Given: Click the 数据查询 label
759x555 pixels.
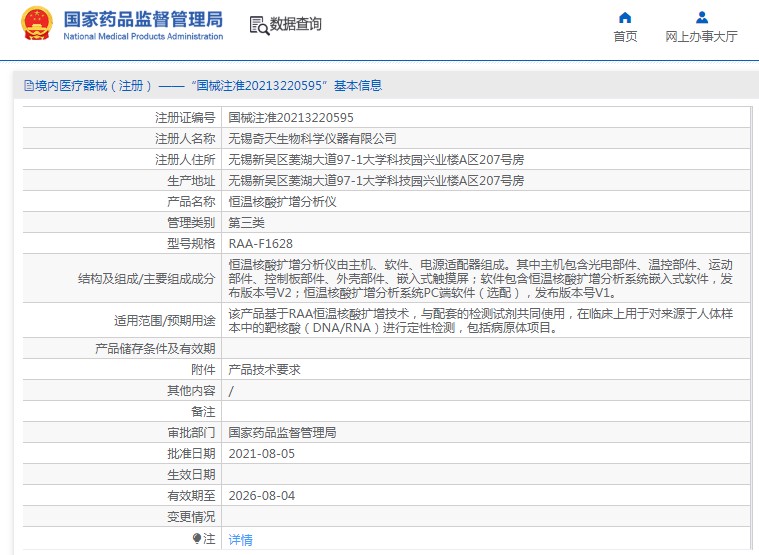Looking at the screenshot, I should point(295,24).
